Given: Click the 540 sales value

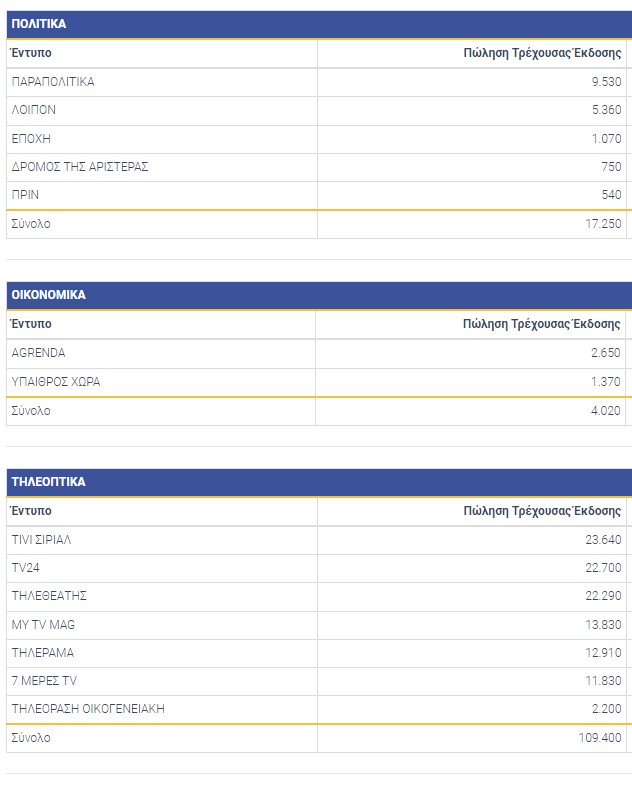Looking at the screenshot, I should 611,195.
